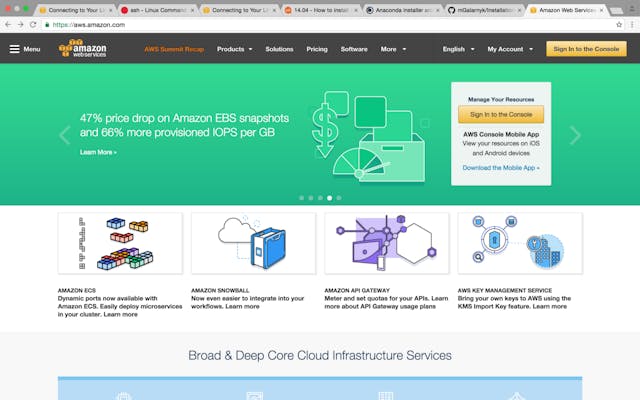Open Software in the navigation bar
Image resolution: width=640 pixels, height=400 pixels.
click(x=354, y=49)
